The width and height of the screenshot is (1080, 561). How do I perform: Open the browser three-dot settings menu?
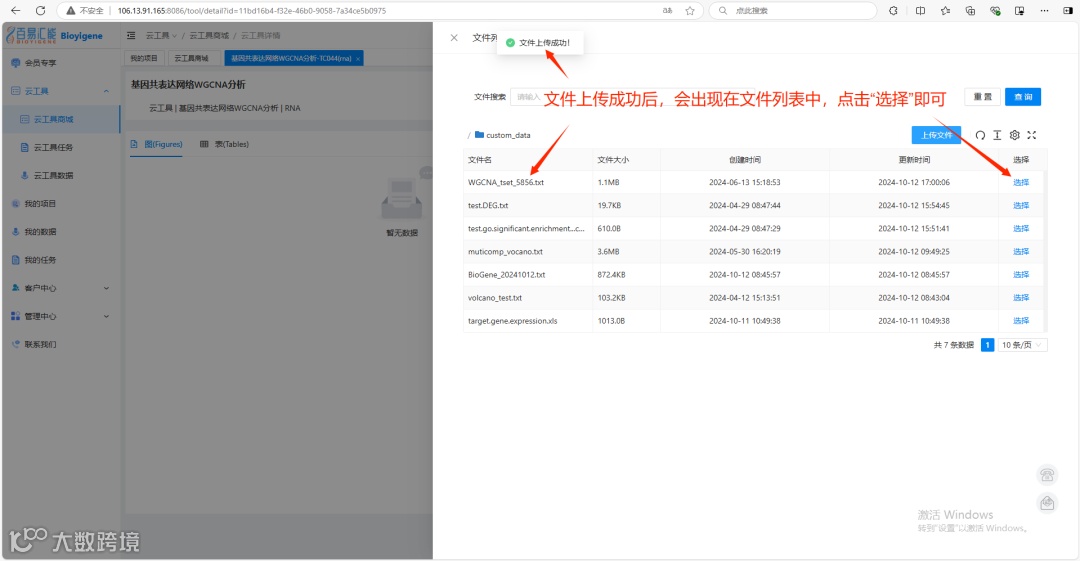1044,10
